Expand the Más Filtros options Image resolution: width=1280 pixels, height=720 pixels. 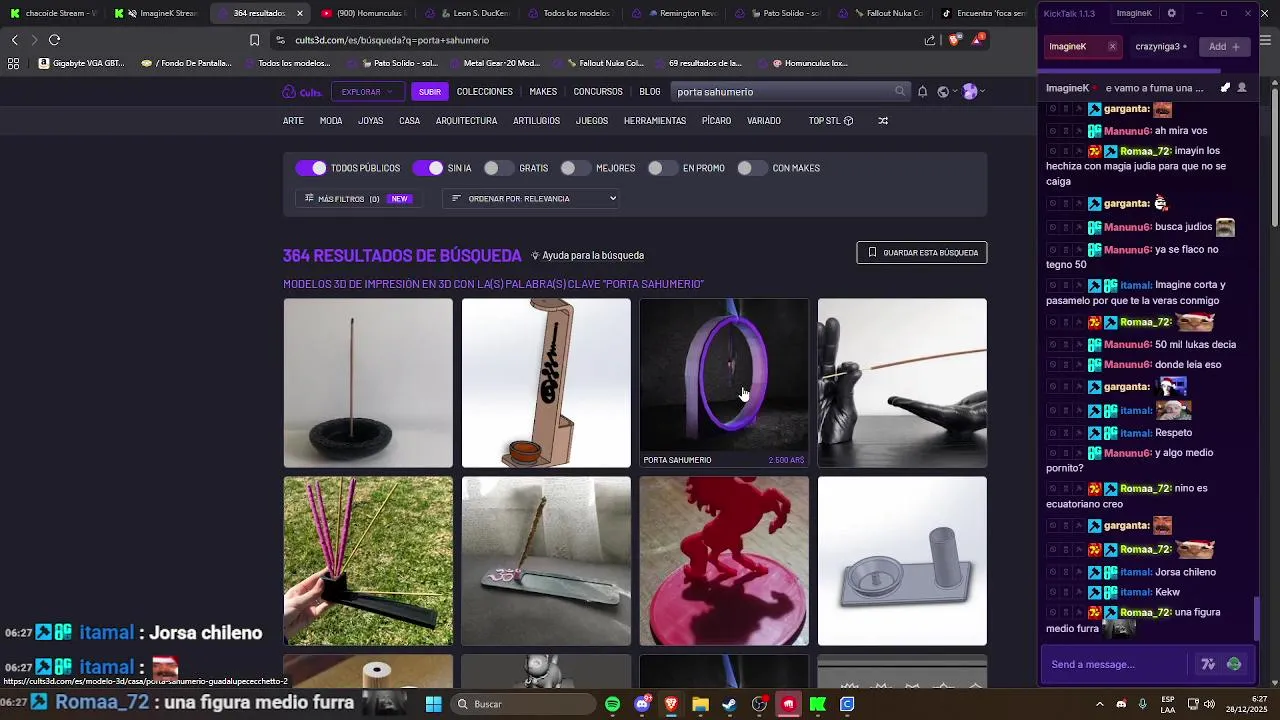pyautogui.click(x=357, y=199)
